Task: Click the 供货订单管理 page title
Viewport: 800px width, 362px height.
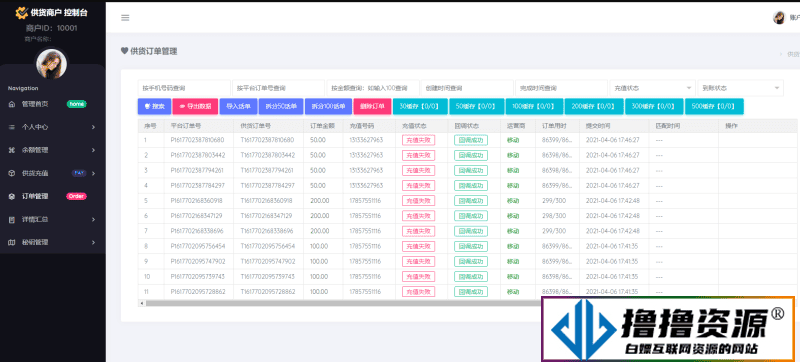Action: click(x=154, y=51)
